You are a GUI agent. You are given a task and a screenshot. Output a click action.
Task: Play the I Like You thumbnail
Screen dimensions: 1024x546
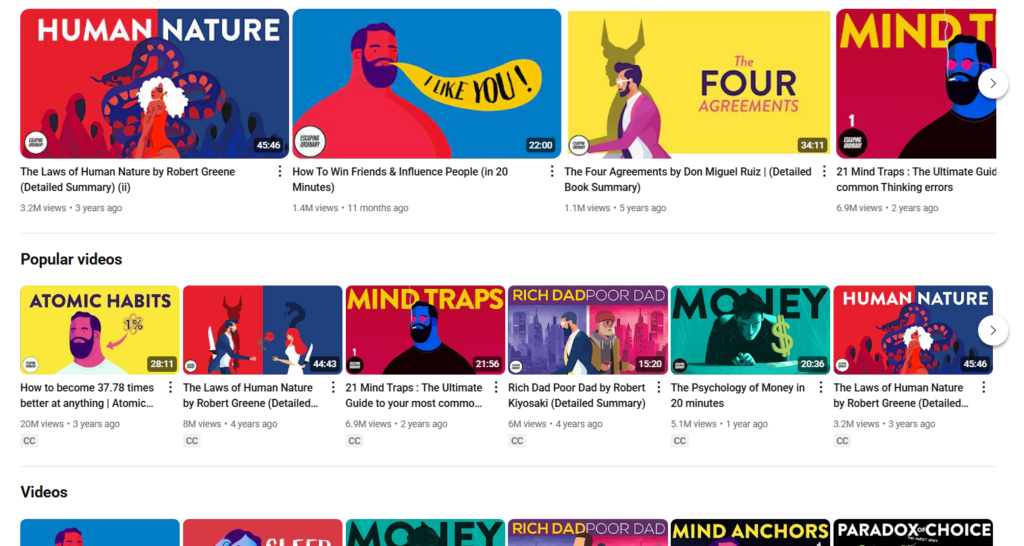coord(426,84)
